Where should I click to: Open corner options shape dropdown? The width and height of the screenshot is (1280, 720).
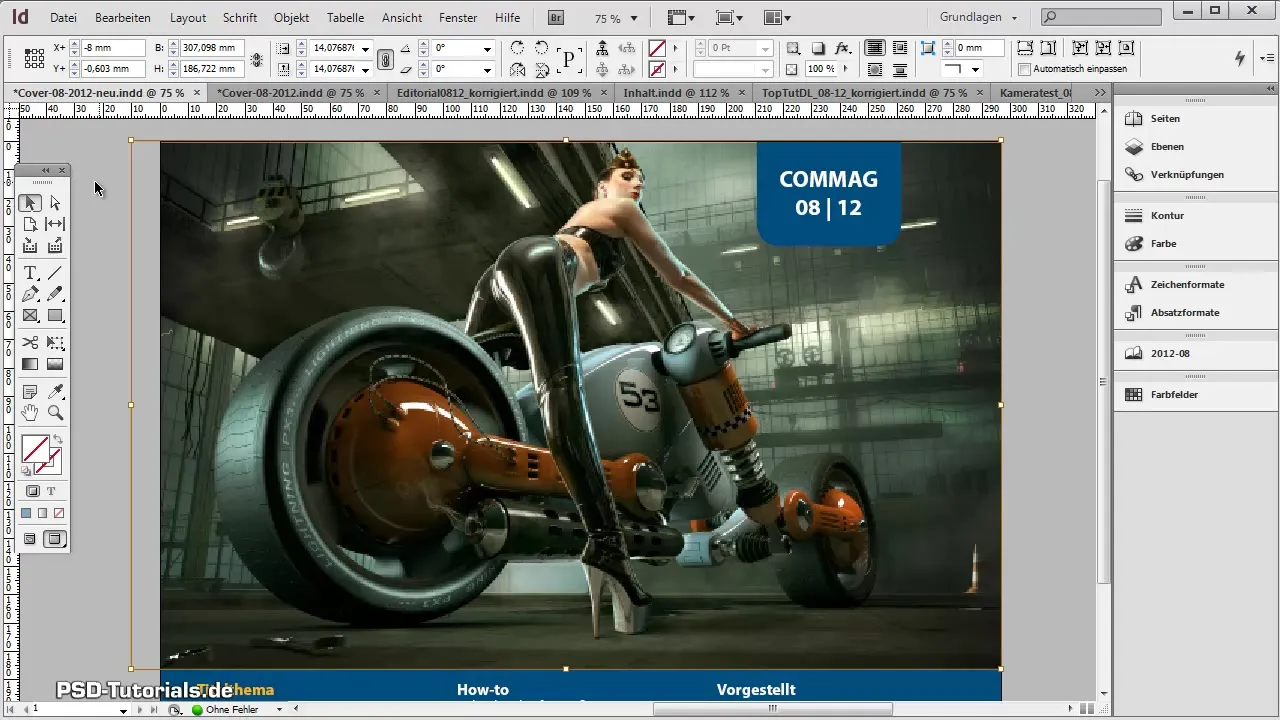click(x=974, y=70)
